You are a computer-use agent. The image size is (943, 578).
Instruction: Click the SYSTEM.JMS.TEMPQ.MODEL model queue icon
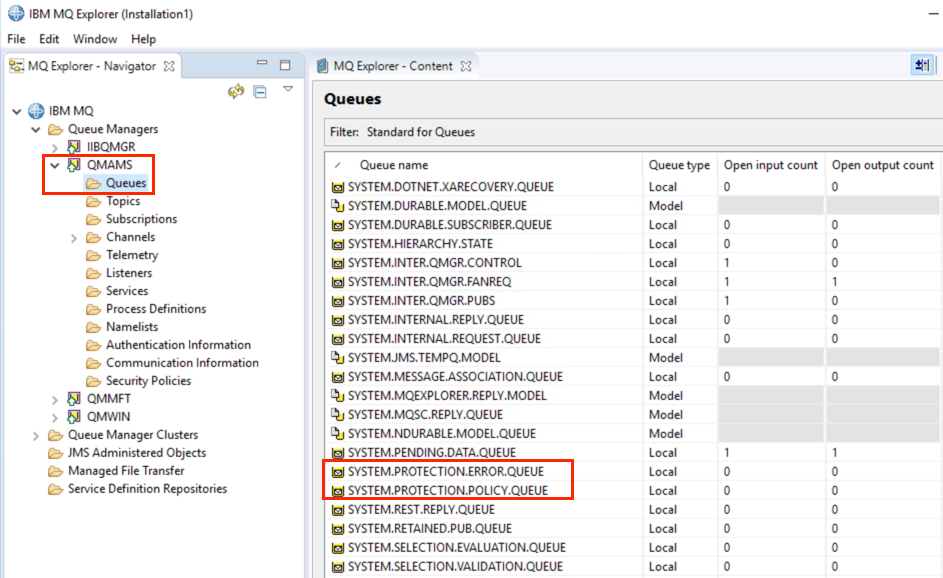point(338,358)
